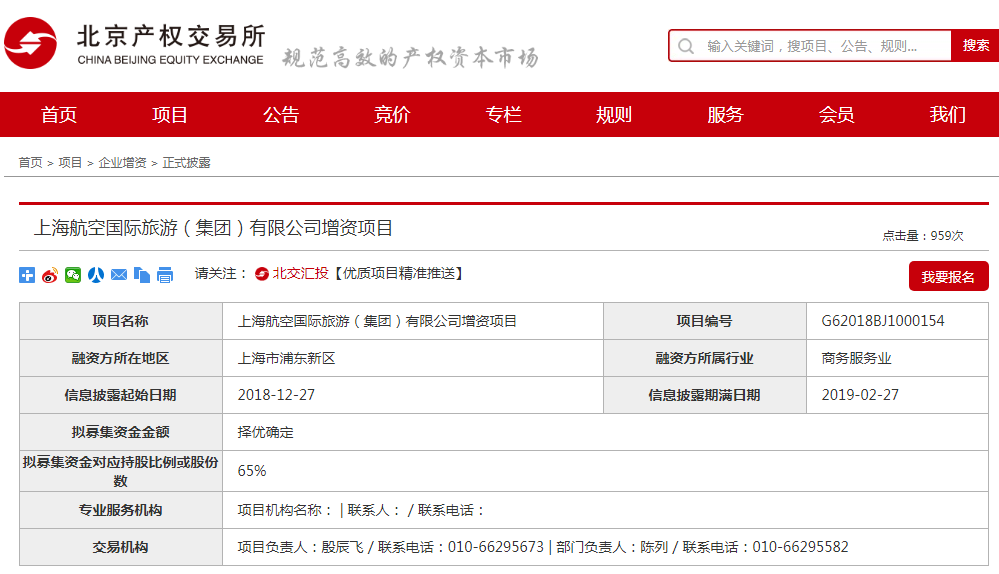Viewport: 999px width, 574px height.
Task: Open the 专栏 menu item
Action: (x=503, y=115)
